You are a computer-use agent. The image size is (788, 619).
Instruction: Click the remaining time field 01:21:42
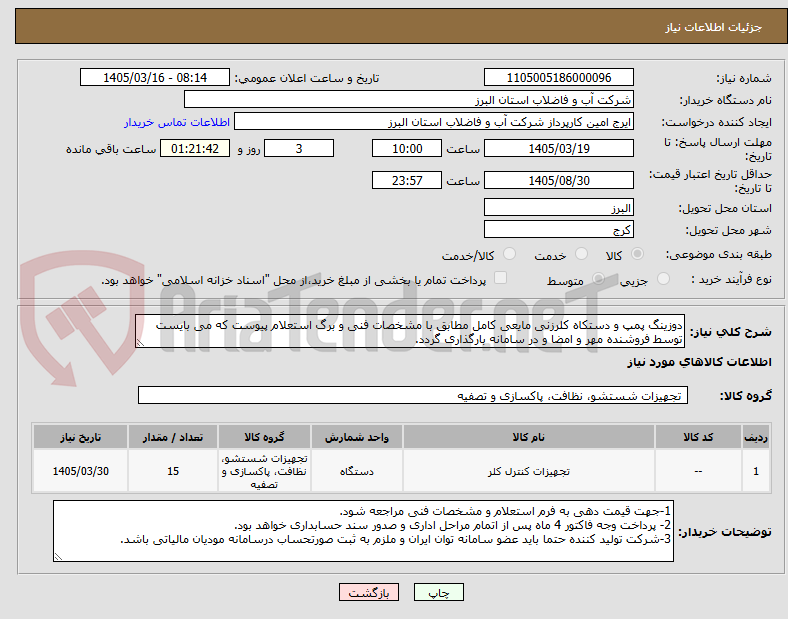click(195, 148)
